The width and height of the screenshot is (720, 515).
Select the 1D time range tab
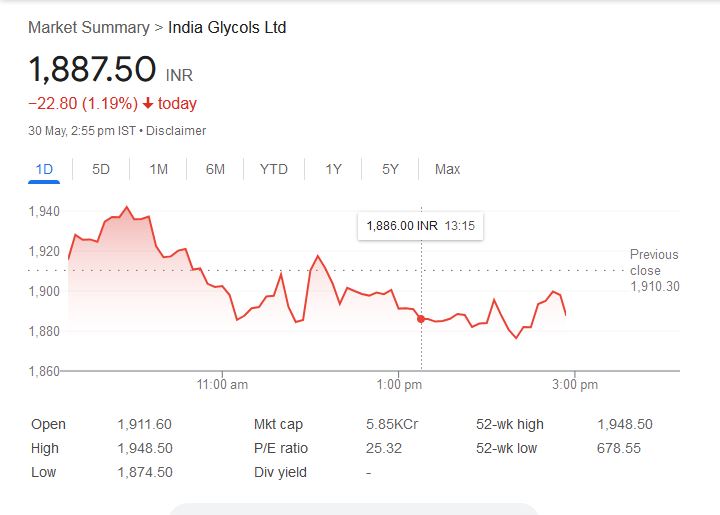point(44,169)
